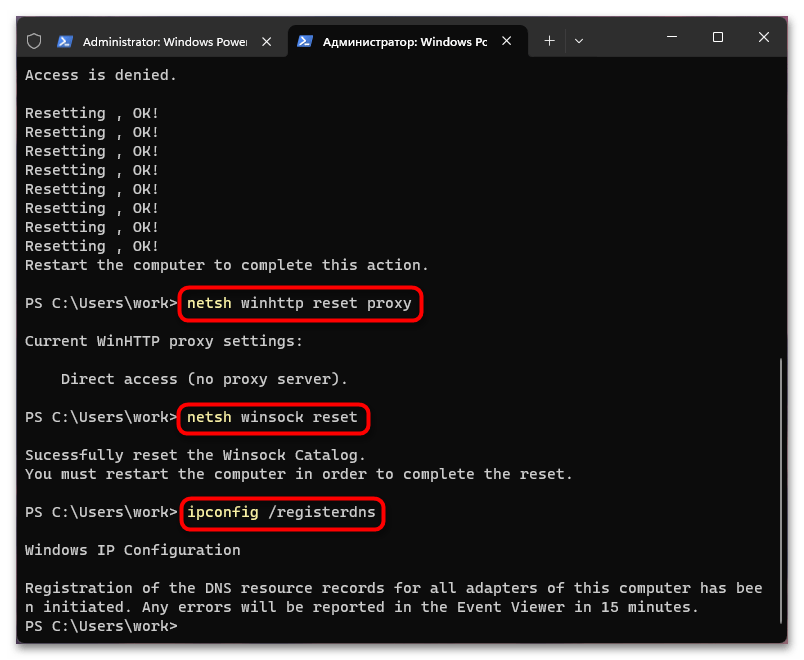Click the Windows IP Configuration heading
Viewport: 804px width, 660px height.
(131, 549)
